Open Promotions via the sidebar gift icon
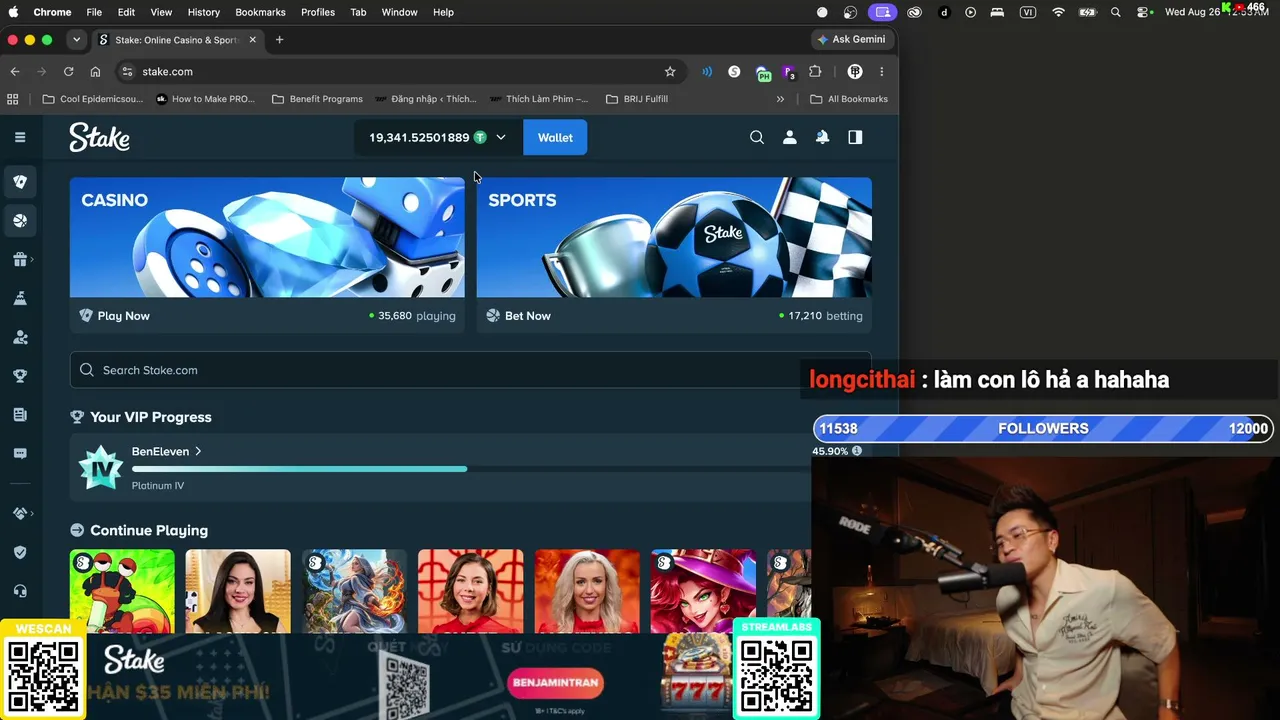1280x720 pixels. point(20,260)
